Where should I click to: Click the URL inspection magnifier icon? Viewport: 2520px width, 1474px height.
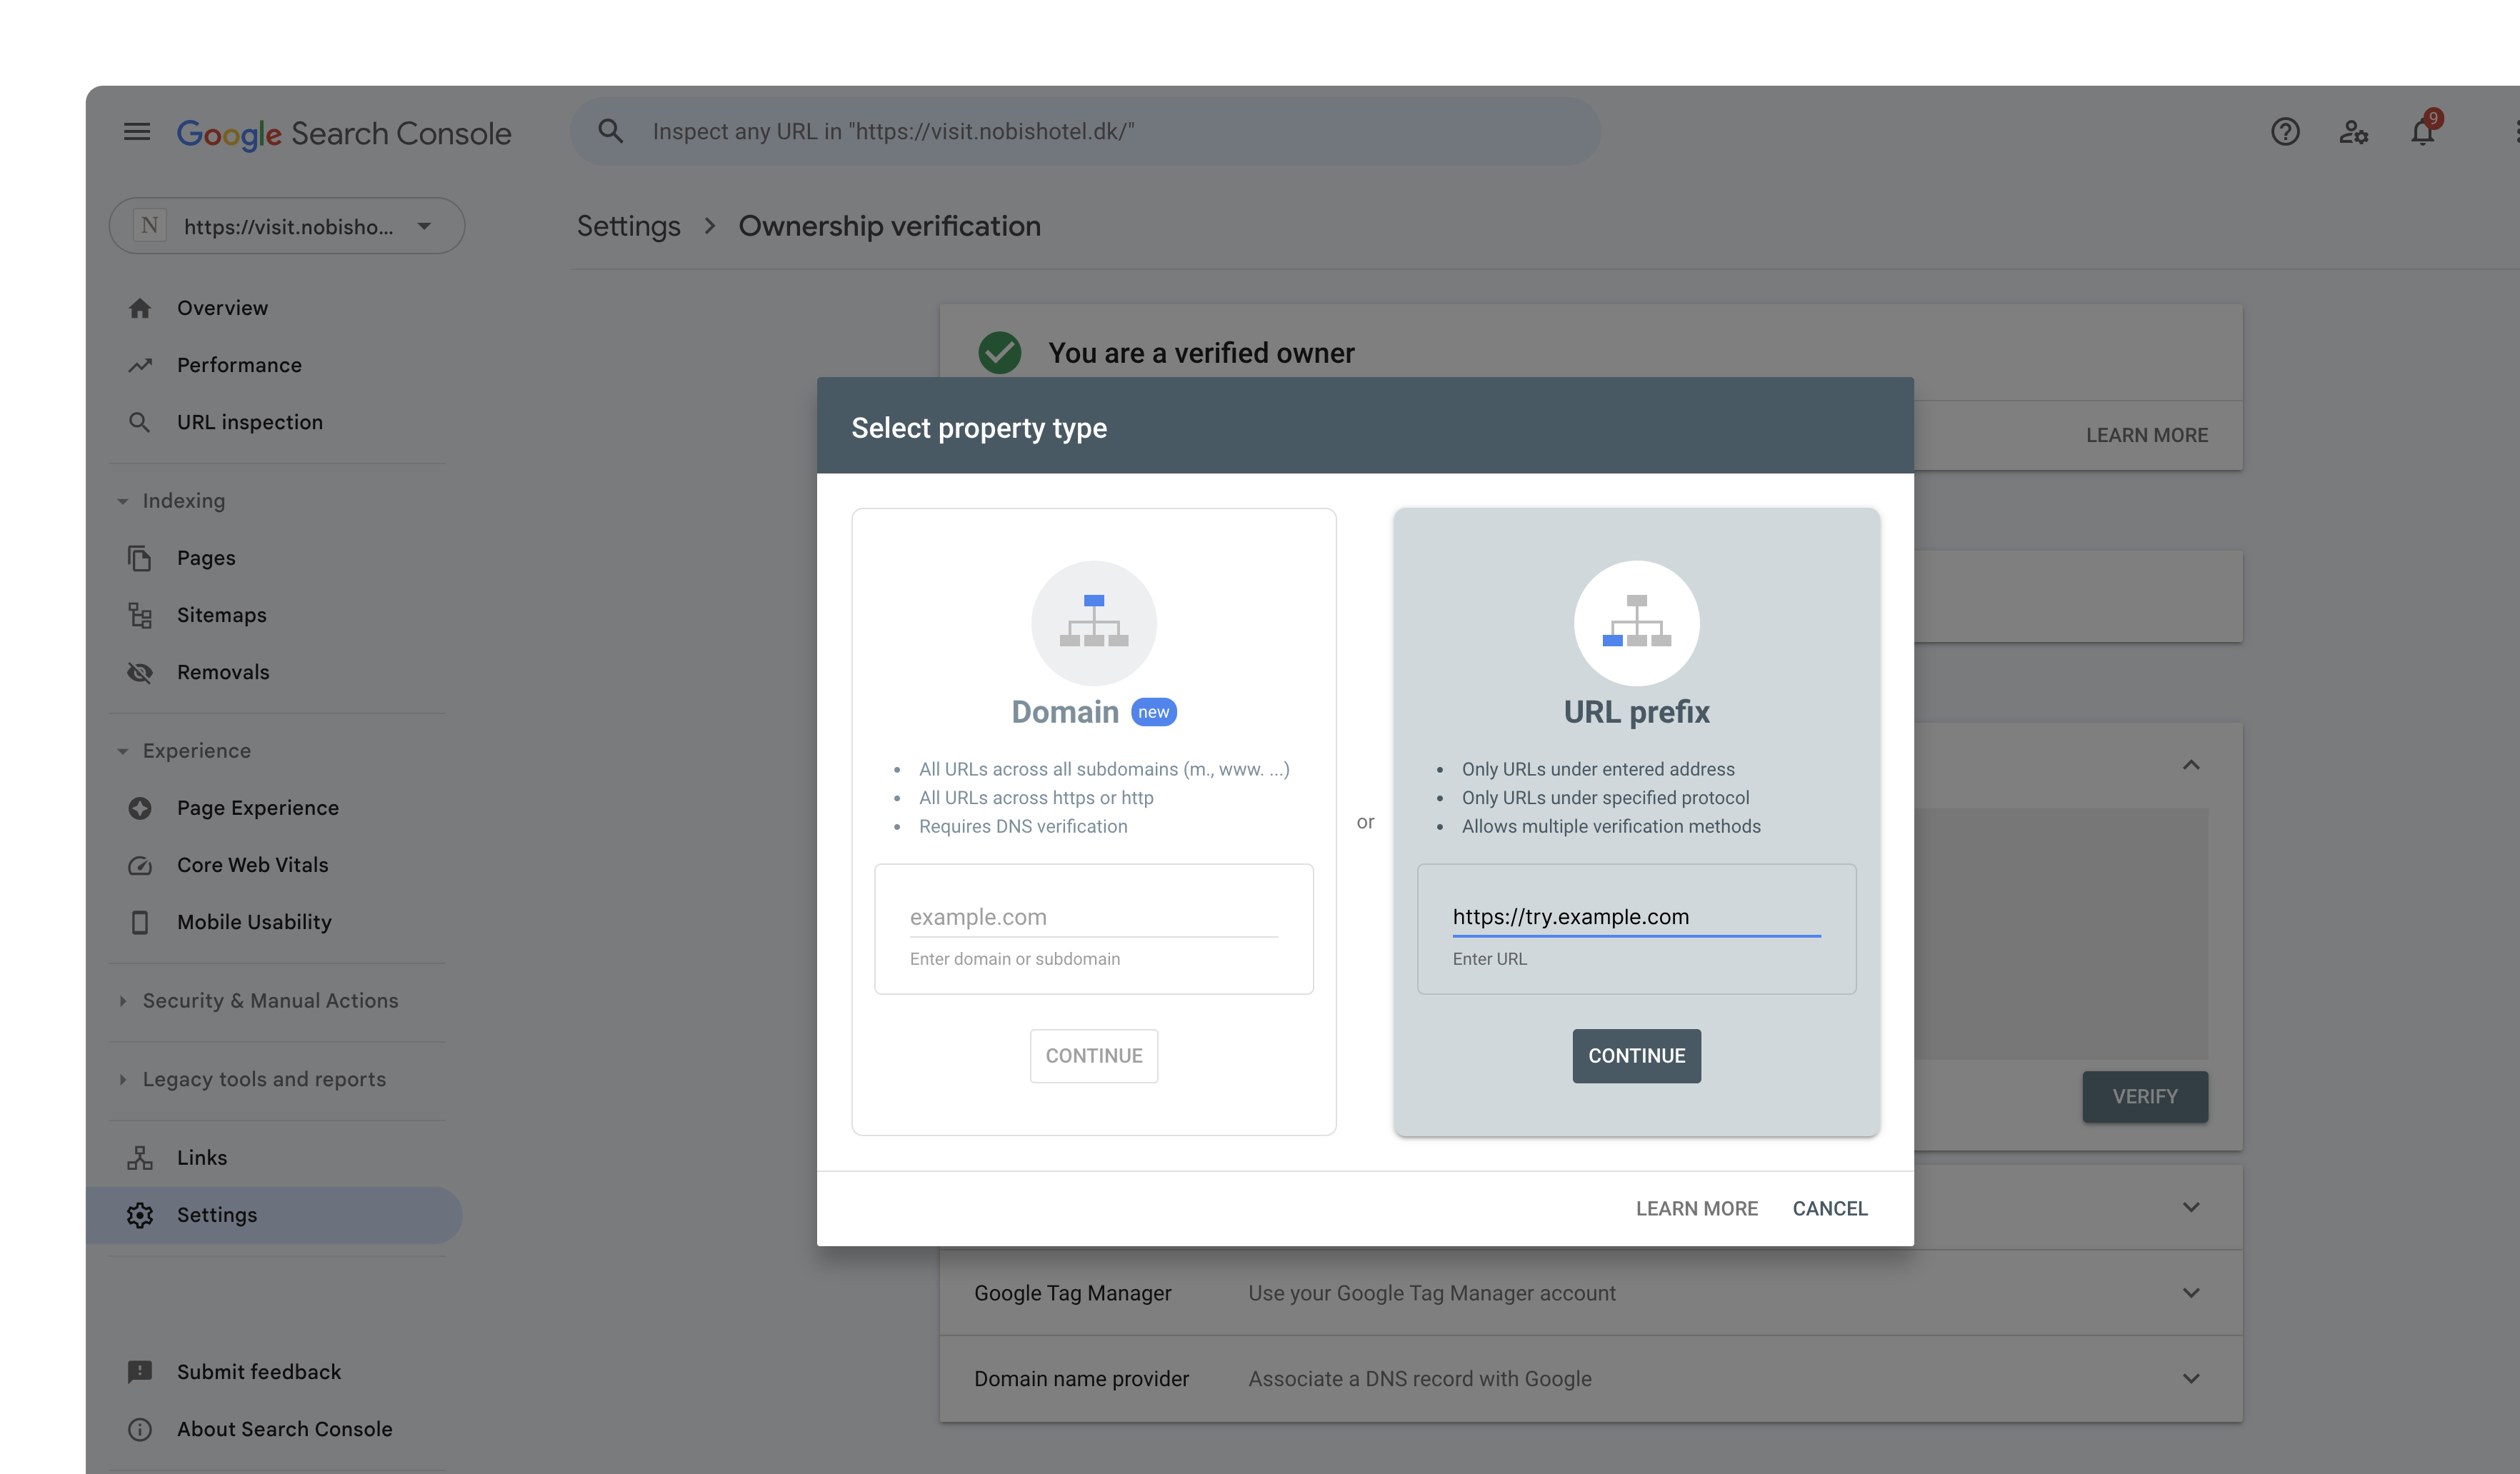[x=140, y=422]
